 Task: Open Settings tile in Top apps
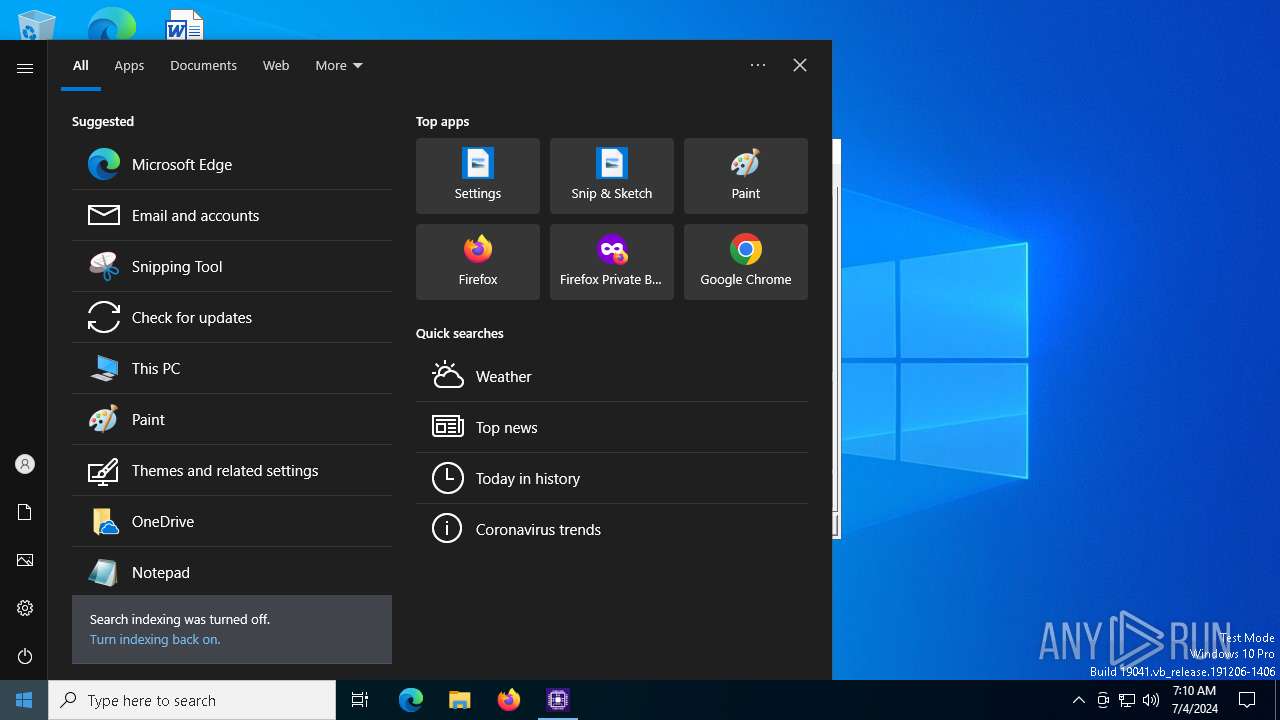(x=478, y=176)
